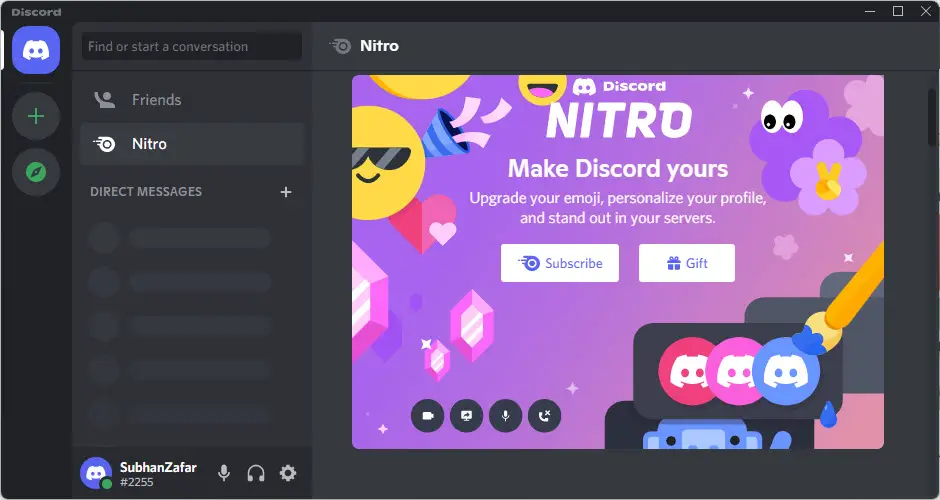
Task: Open the Discord home button
Action: pyautogui.click(x=36, y=50)
